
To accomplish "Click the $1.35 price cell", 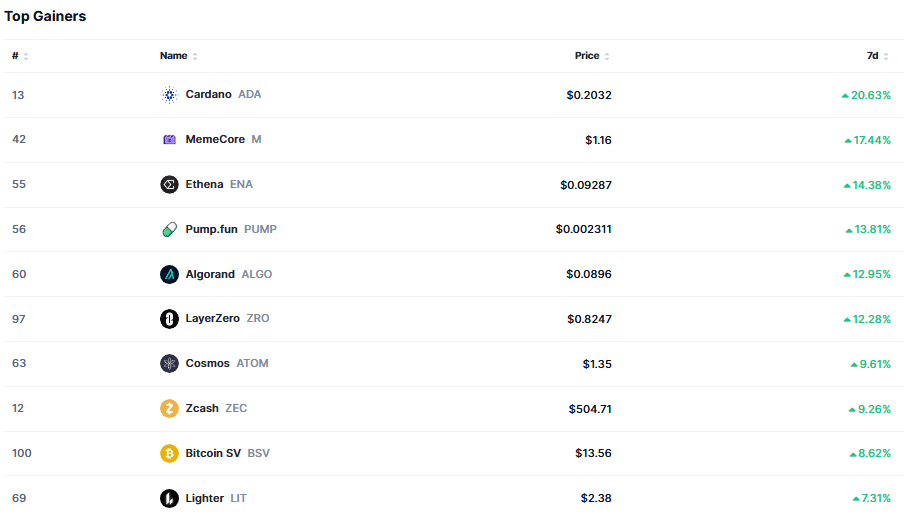I will coord(597,364).
